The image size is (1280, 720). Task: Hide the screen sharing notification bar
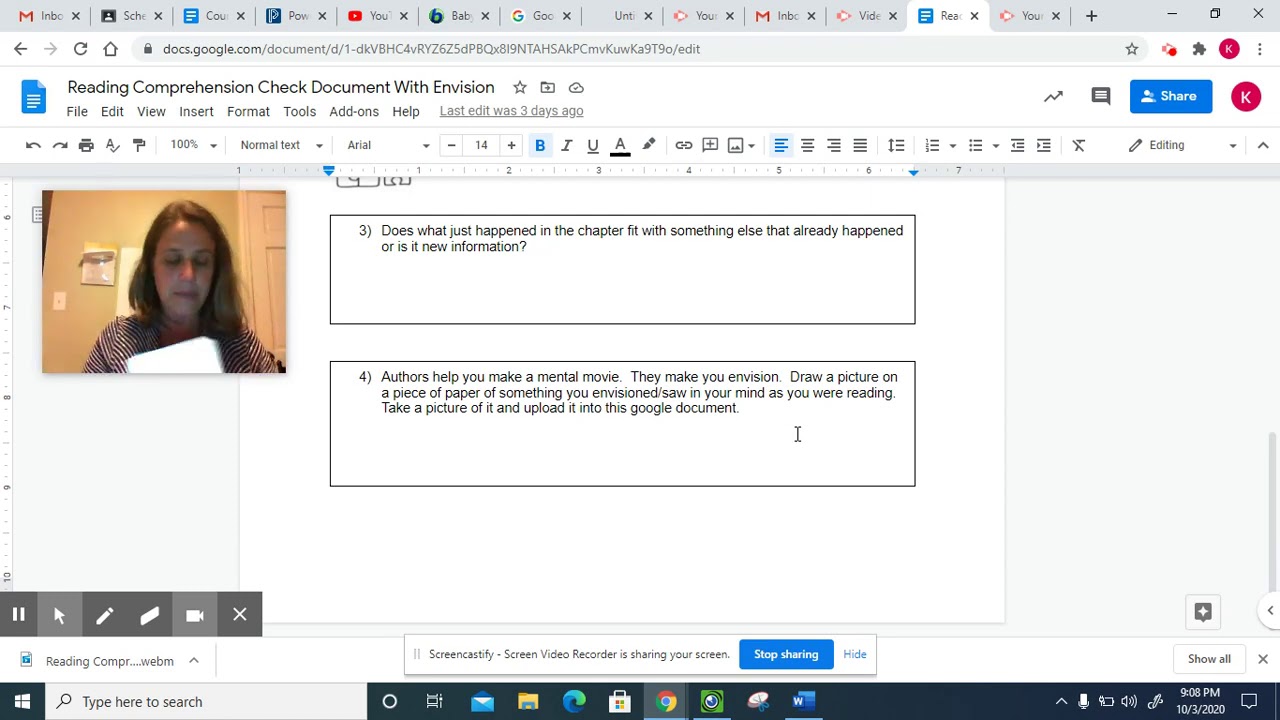pyautogui.click(x=855, y=654)
